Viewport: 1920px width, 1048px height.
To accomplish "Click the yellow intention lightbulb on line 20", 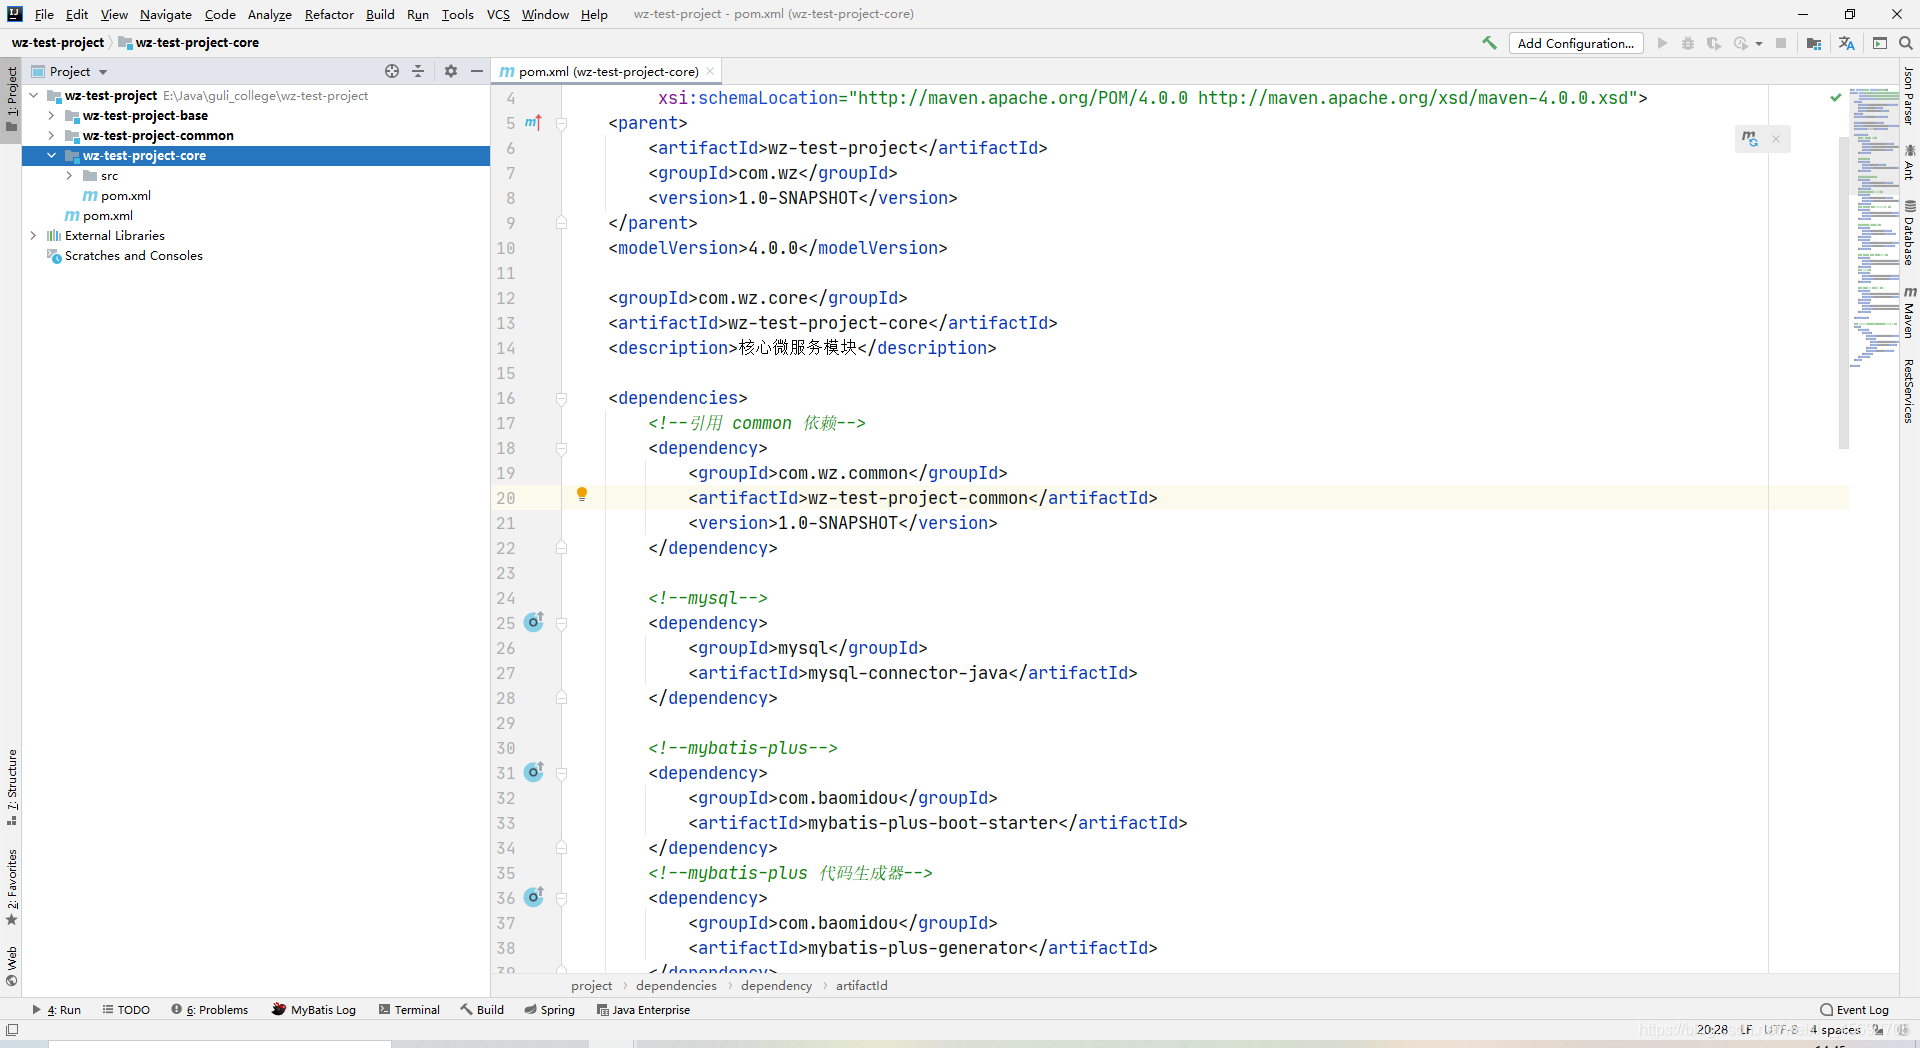I will click(582, 494).
